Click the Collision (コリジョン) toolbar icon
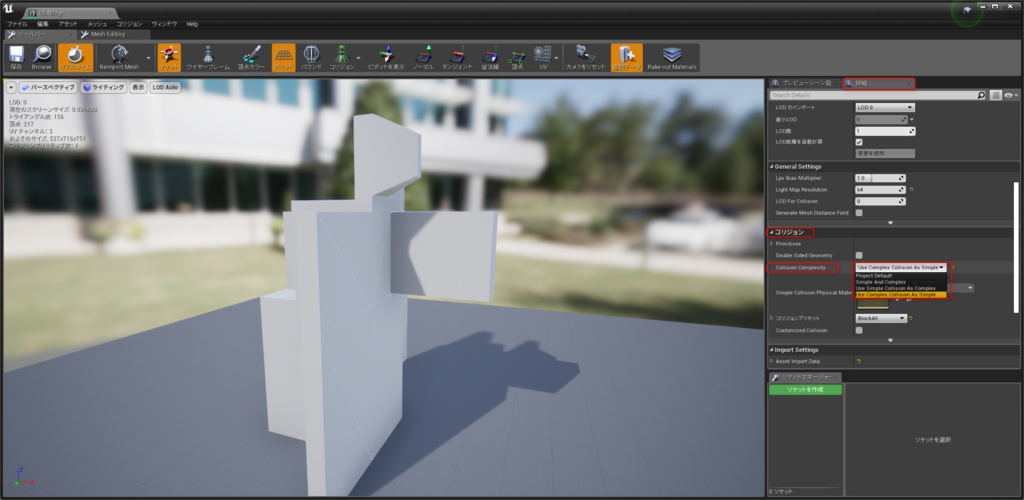Screen dimensions: 1024x500 [342, 57]
